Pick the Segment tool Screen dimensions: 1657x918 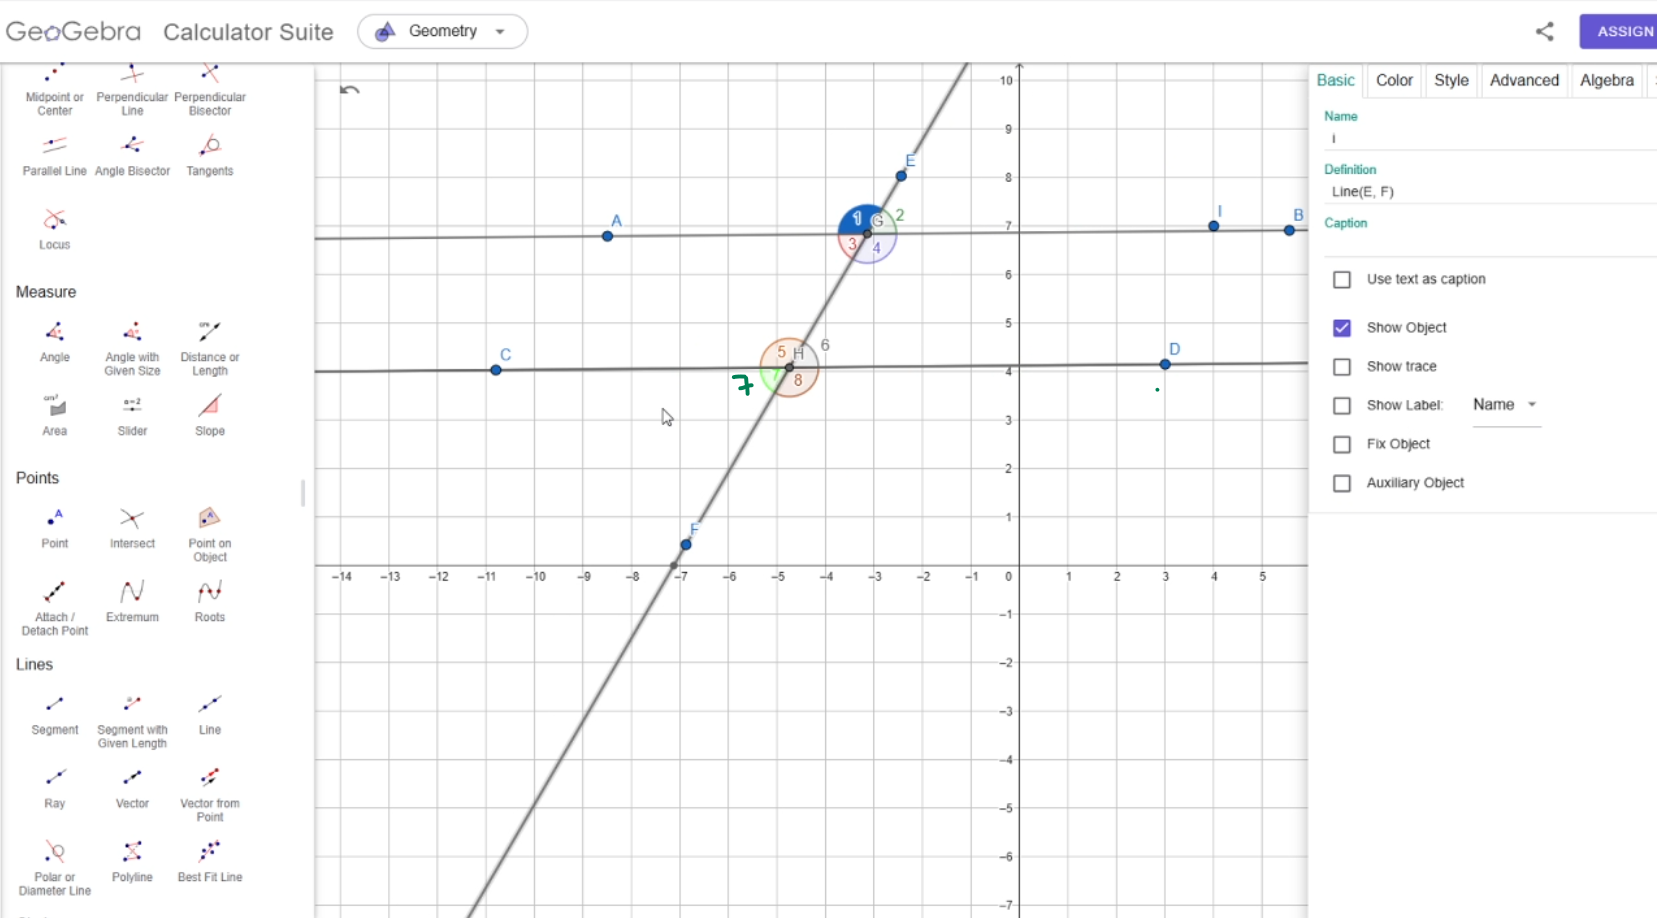click(54, 715)
